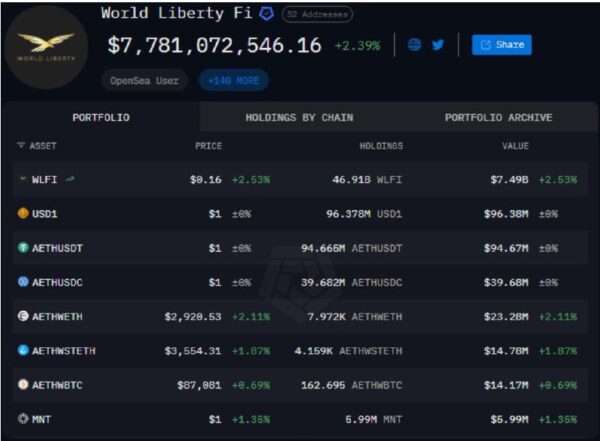The height and width of the screenshot is (441, 600).
Task: Click the $7.49B value cell
Action: 509,180
